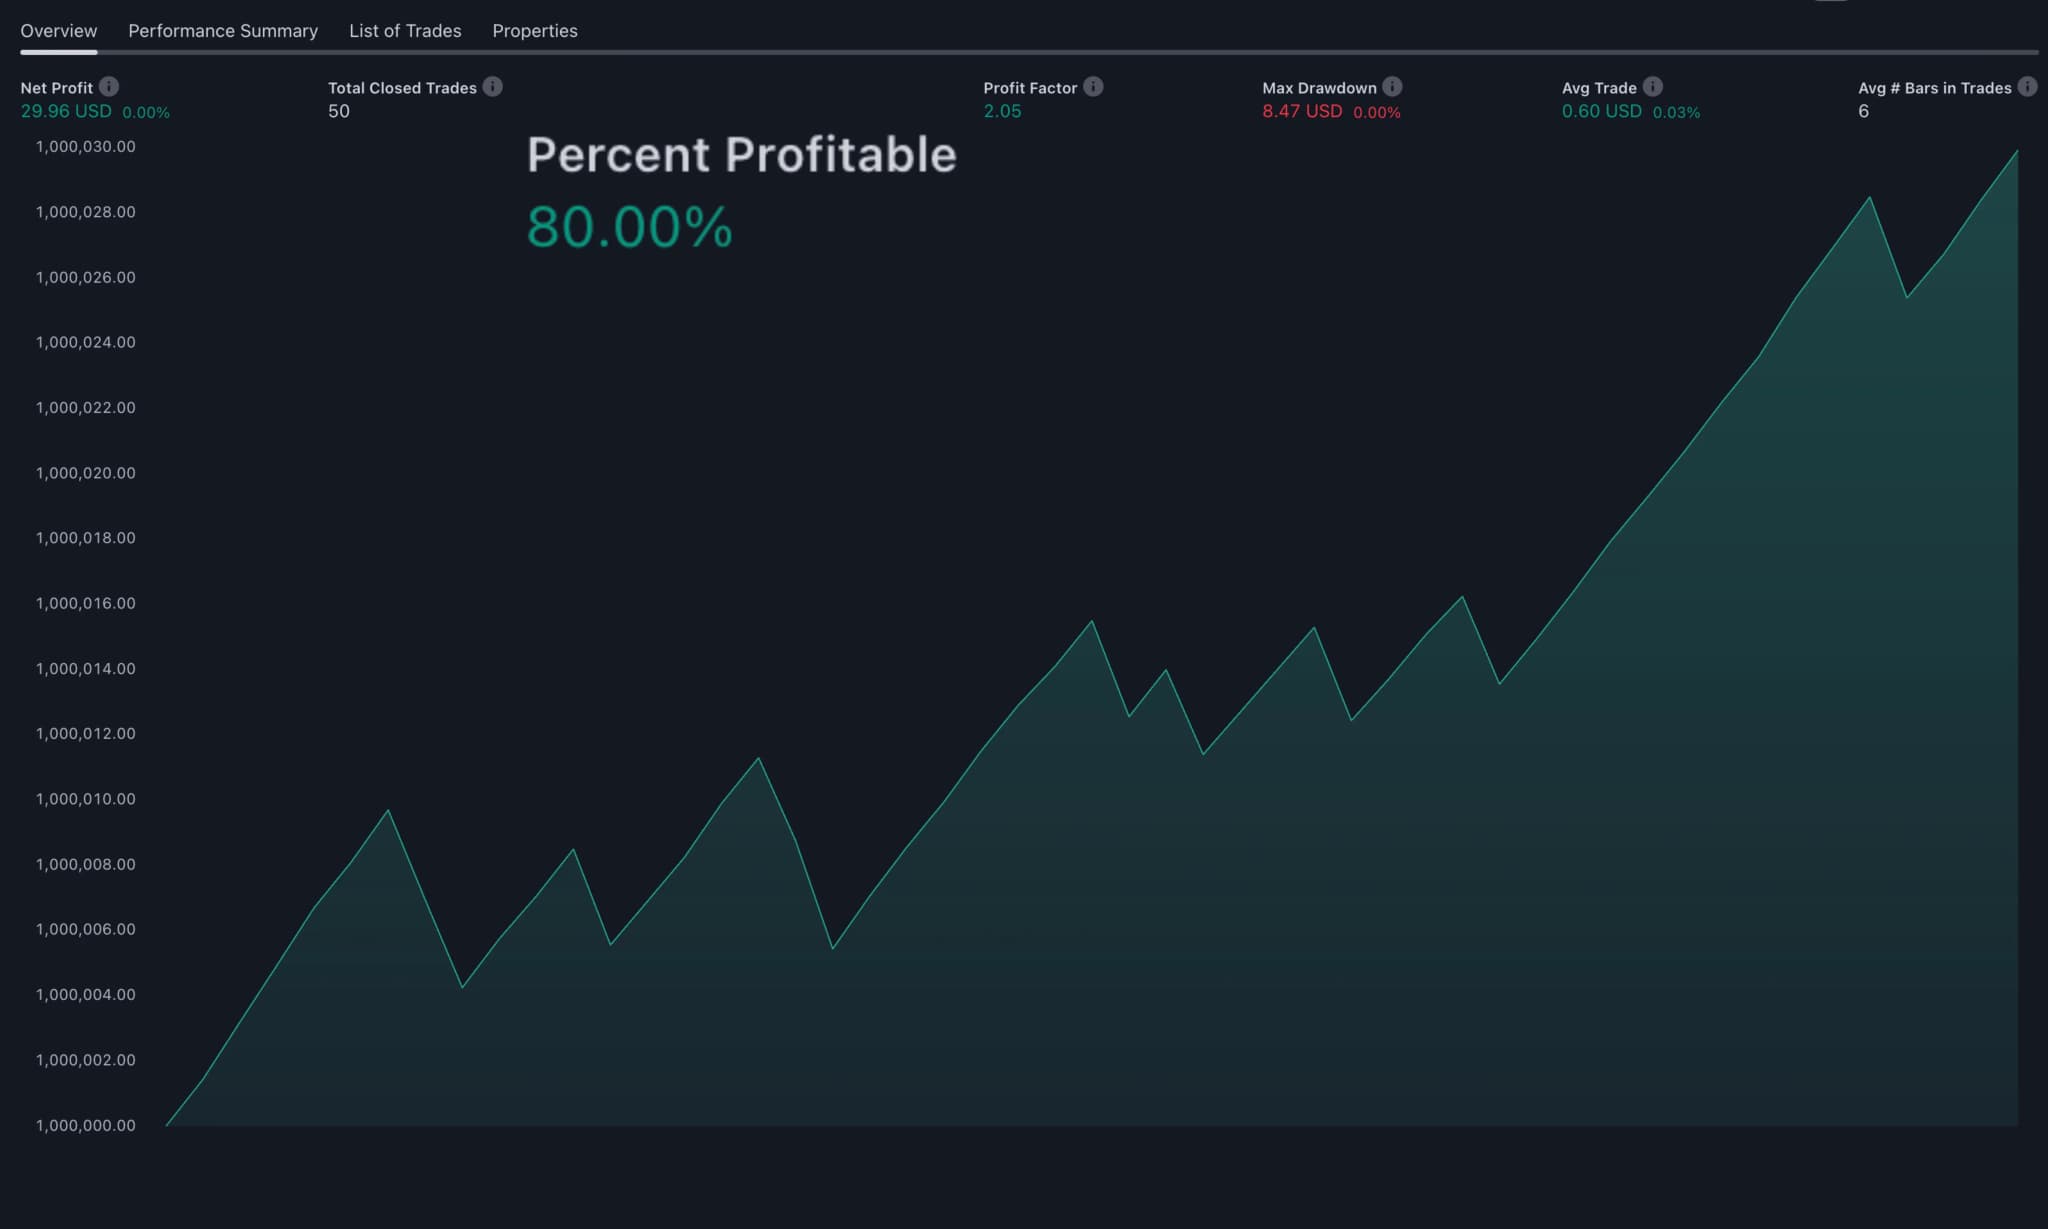Viewport: 2048px width, 1229px height.
Task: Click the Total Closed Trades info icon
Action: 491,86
